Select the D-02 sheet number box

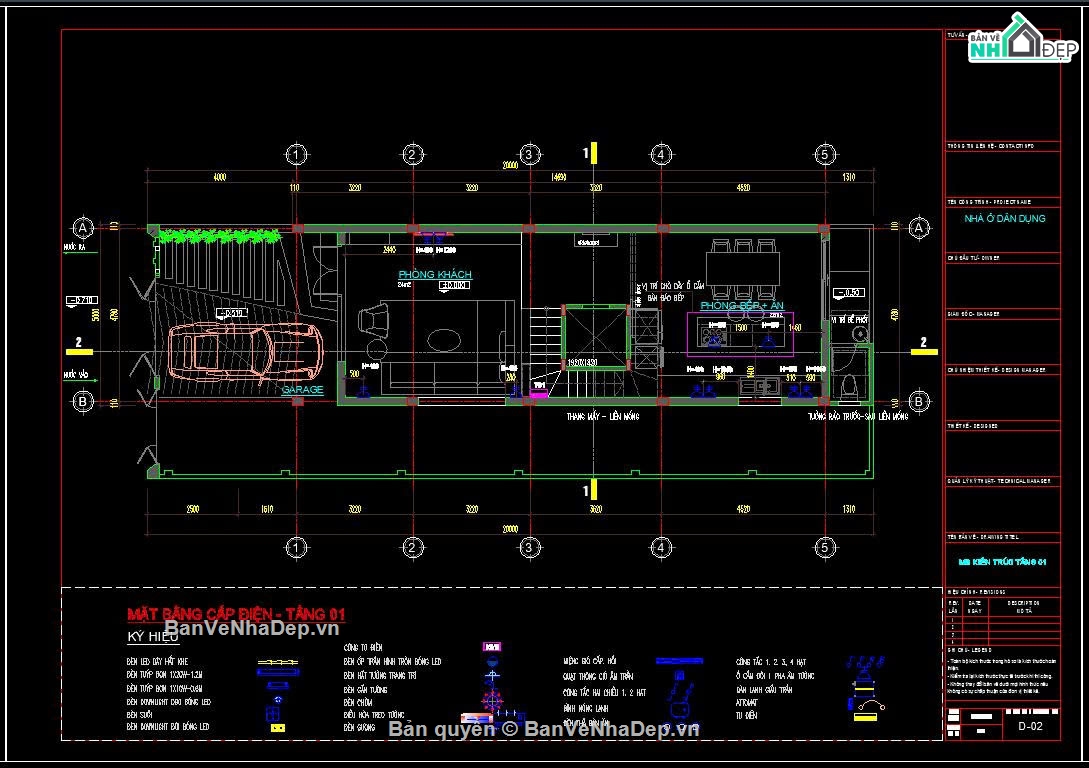[1031, 726]
